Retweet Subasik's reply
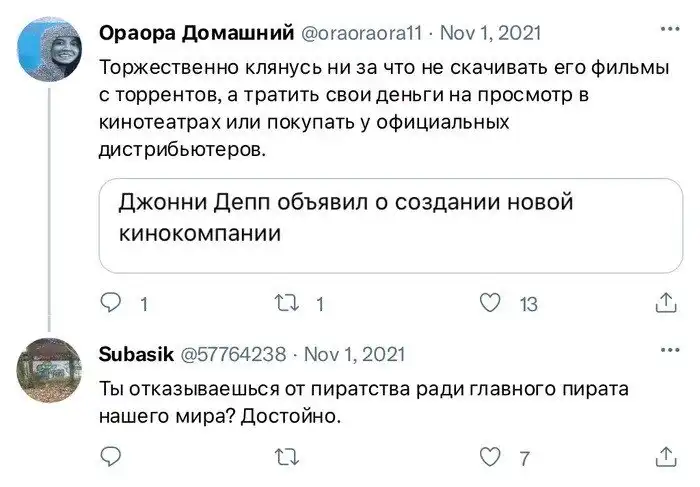The image size is (700, 487). click(285, 458)
